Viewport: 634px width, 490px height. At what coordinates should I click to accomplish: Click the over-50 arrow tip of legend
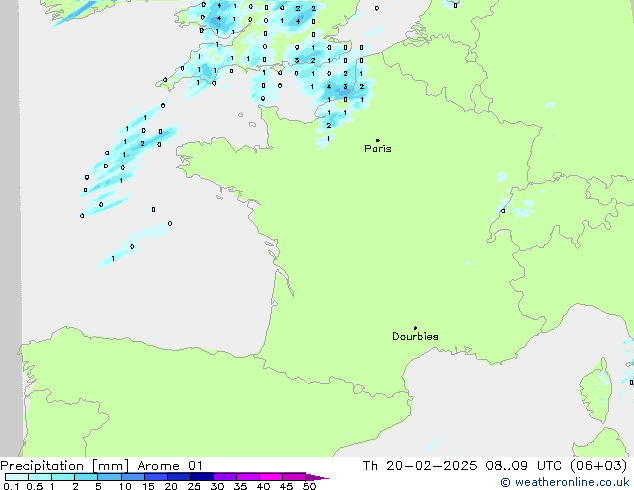(317, 477)
